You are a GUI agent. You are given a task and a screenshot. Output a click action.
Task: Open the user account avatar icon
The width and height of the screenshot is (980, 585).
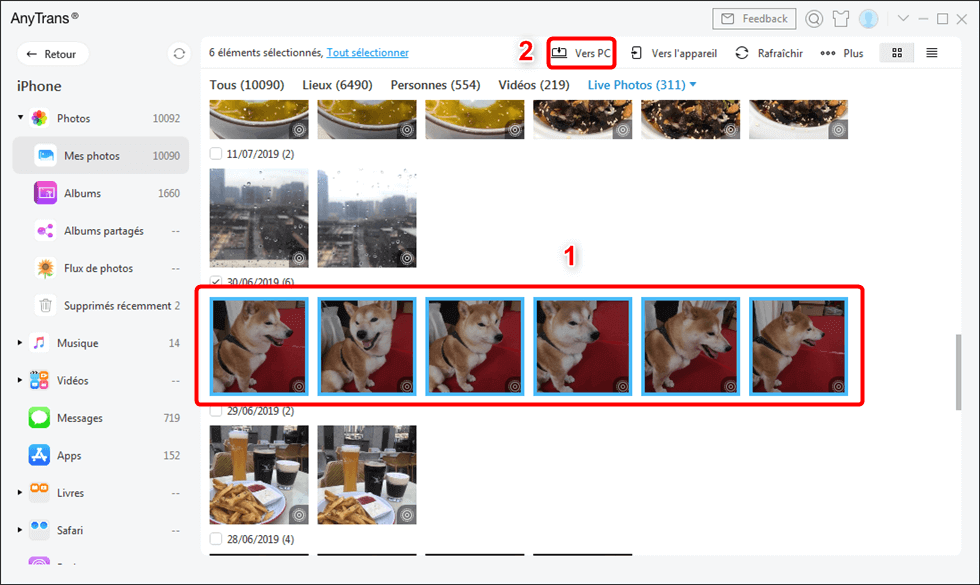pos(869,19)
